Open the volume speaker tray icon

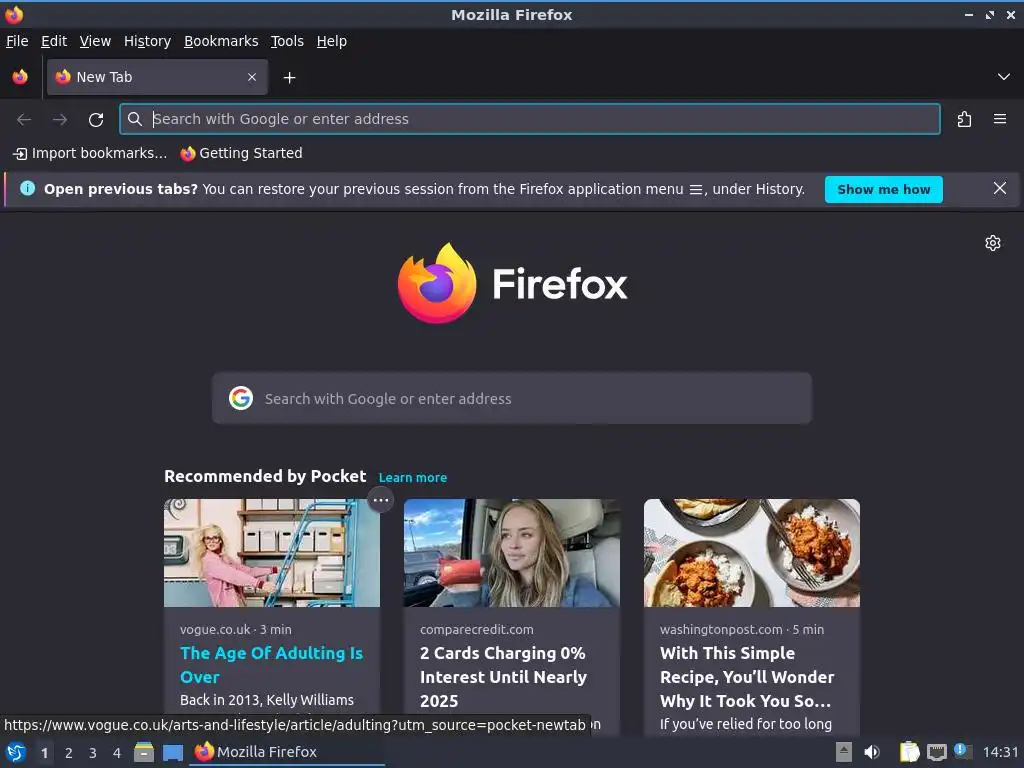872,752
